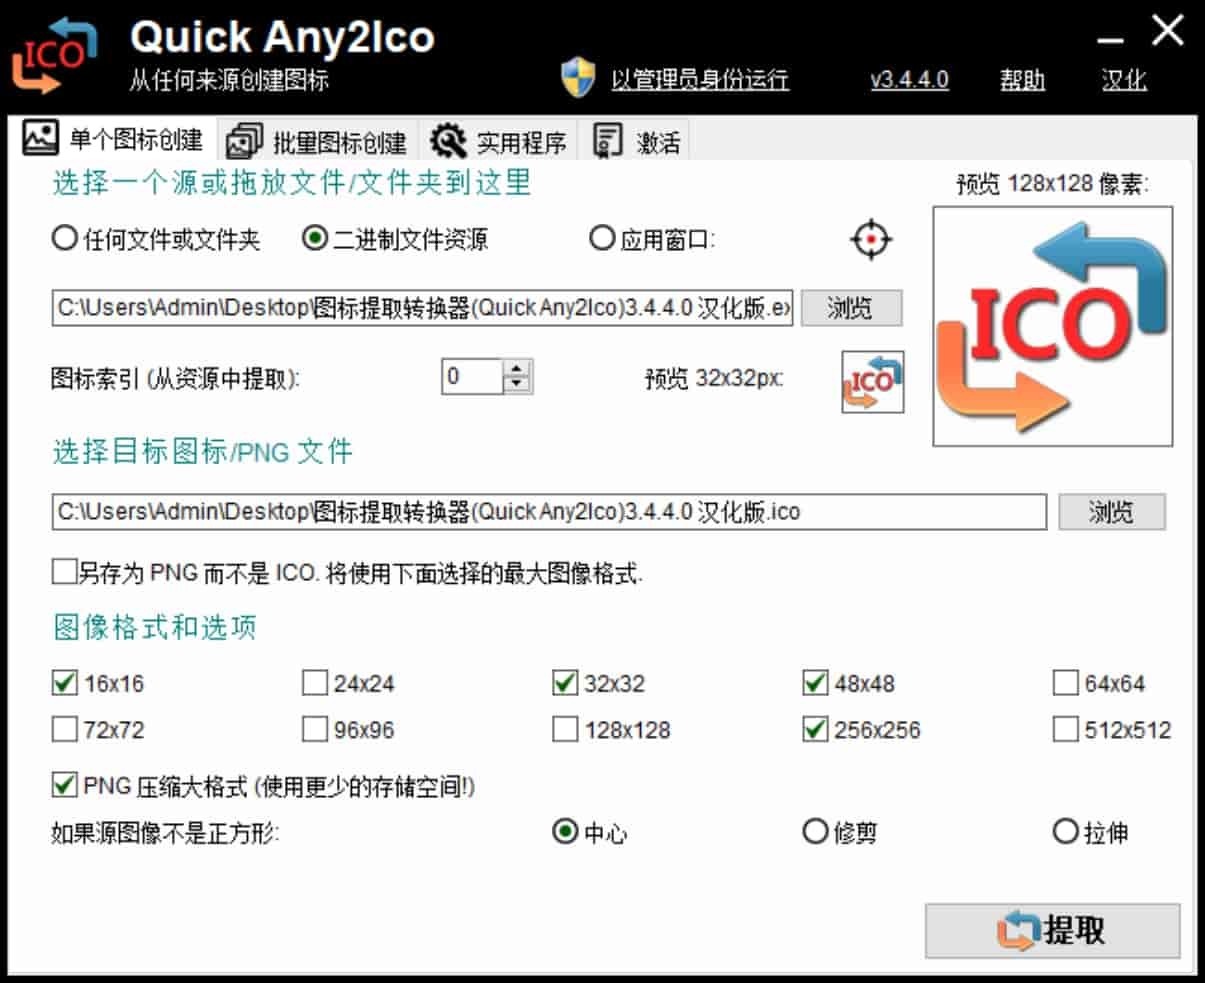
Task: Click 浏览 next to the source file path
Action: tap(851, 308)
